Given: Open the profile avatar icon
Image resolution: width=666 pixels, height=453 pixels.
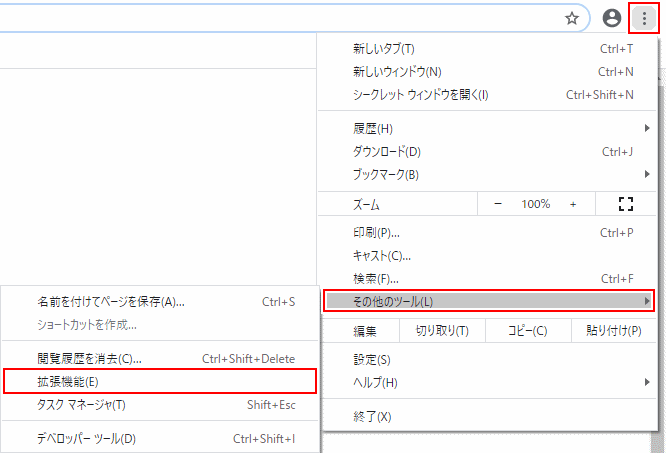Looking at the screenshot, I should 612,18.
